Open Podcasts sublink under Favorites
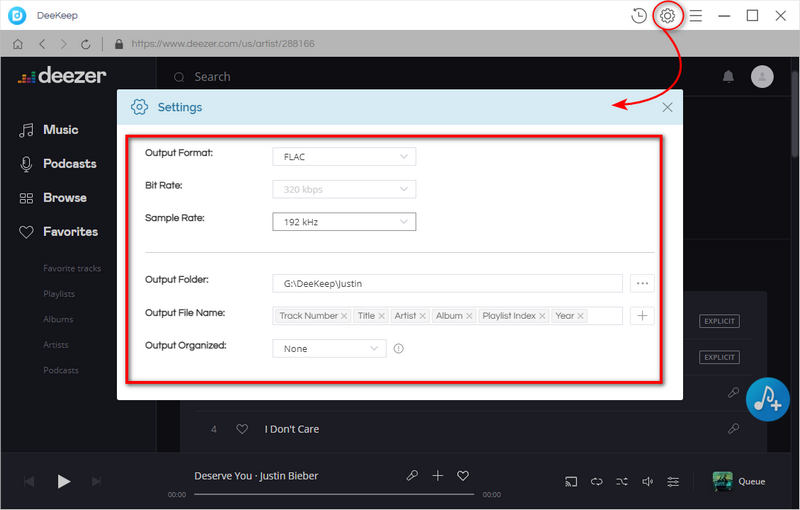 pos(61,370)
